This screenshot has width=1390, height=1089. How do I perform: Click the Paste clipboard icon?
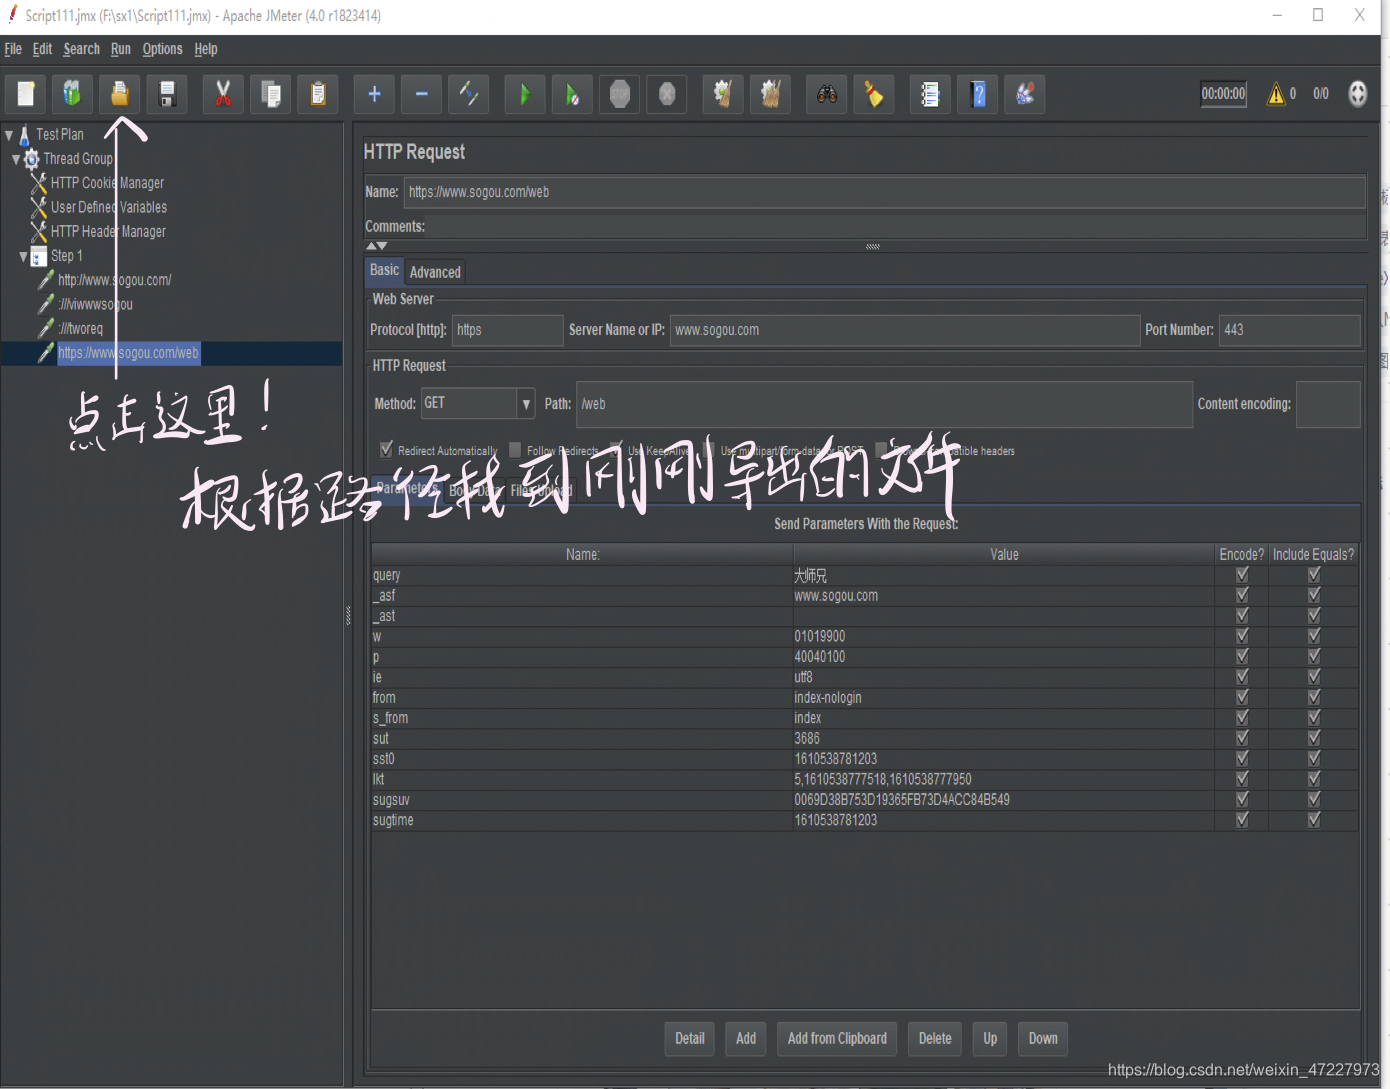(318, 94)
